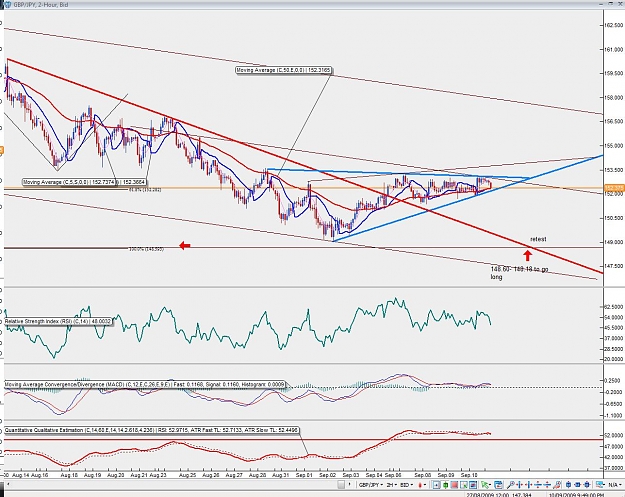Click the 161.000 price on the price axis
The height and width of the screenshot is (497, 625).
tap(613, 49)
